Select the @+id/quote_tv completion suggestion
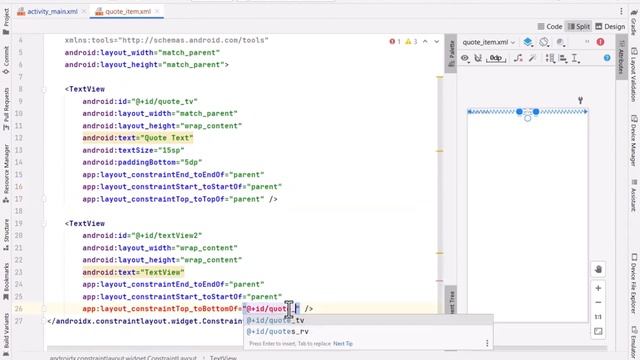This screenshot has width=640, height=360. click(368, 320)
